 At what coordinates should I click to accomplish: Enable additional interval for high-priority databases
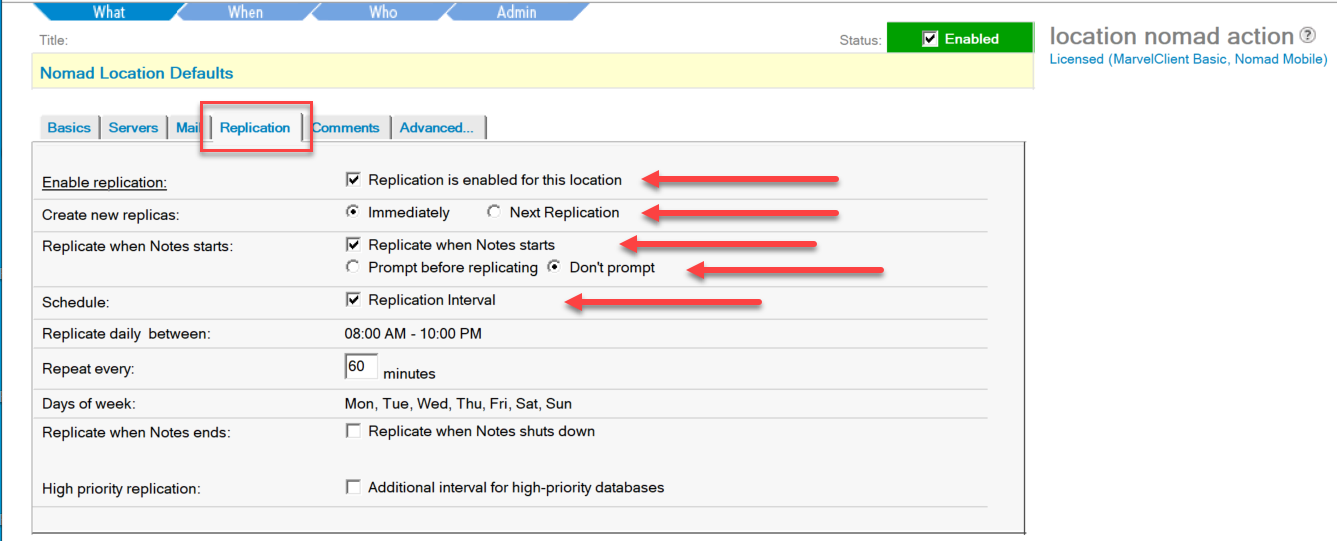click(x=353, y=487)
